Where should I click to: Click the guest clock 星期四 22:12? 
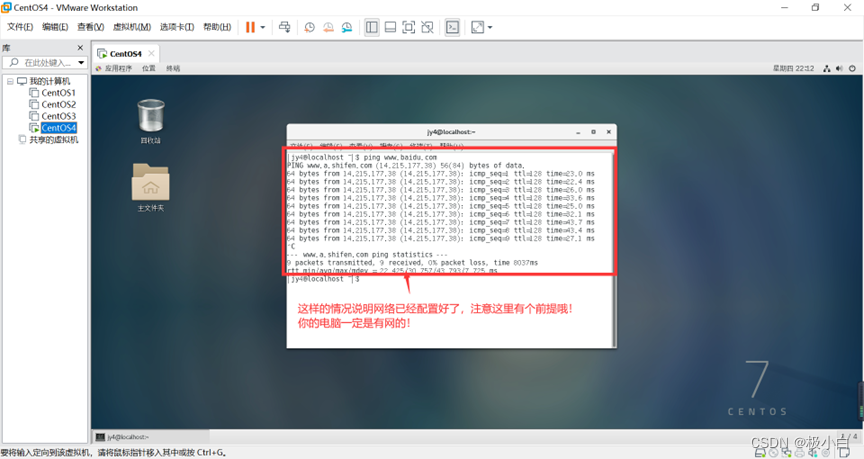coord(793,68)
